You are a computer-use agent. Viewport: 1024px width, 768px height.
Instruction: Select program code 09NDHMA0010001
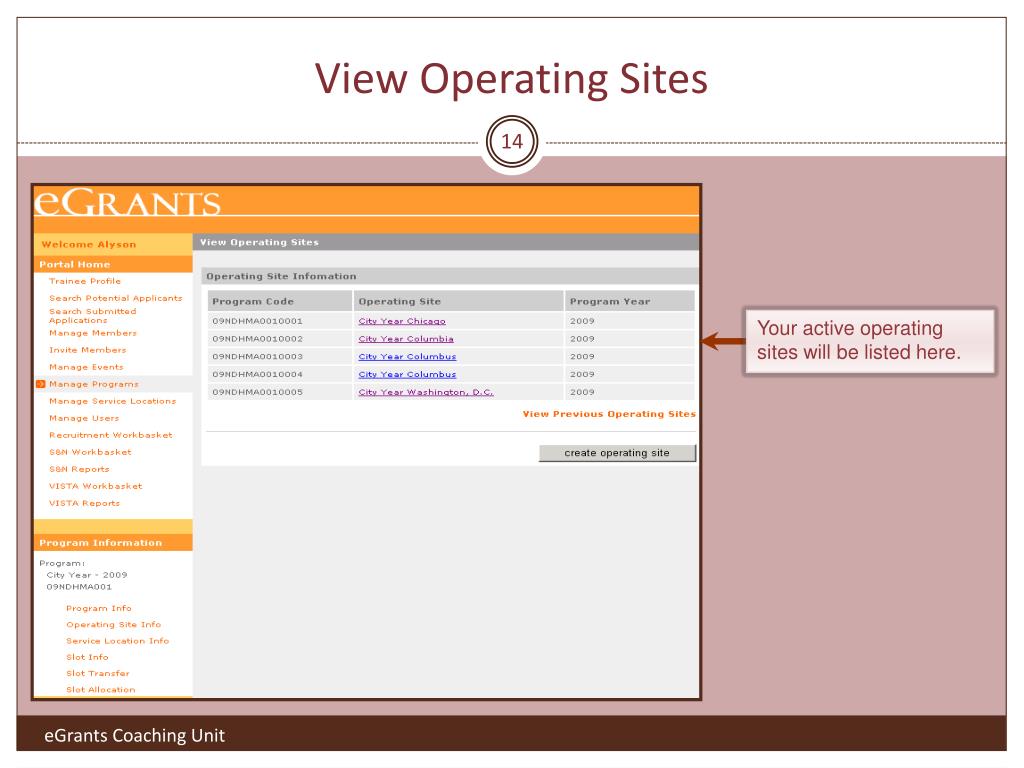[257, 321]
